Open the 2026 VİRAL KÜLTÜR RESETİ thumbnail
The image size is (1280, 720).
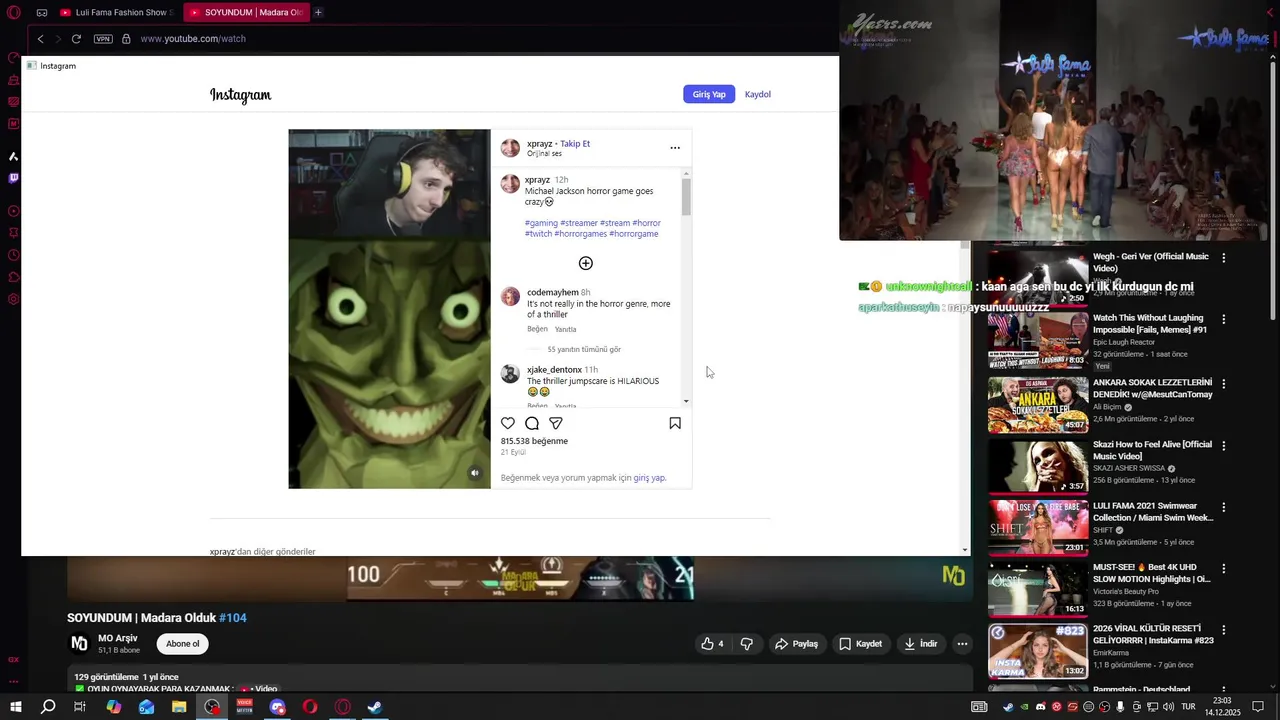1037,651
